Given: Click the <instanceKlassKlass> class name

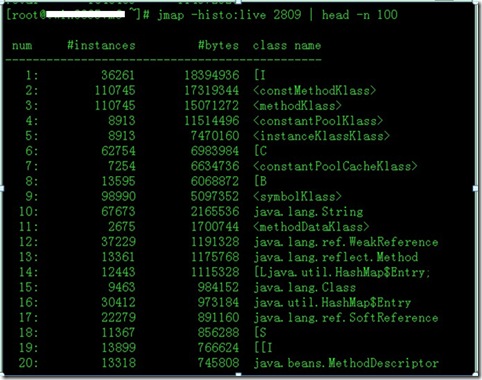Looking at the screenshot, I should click(321, 136).
